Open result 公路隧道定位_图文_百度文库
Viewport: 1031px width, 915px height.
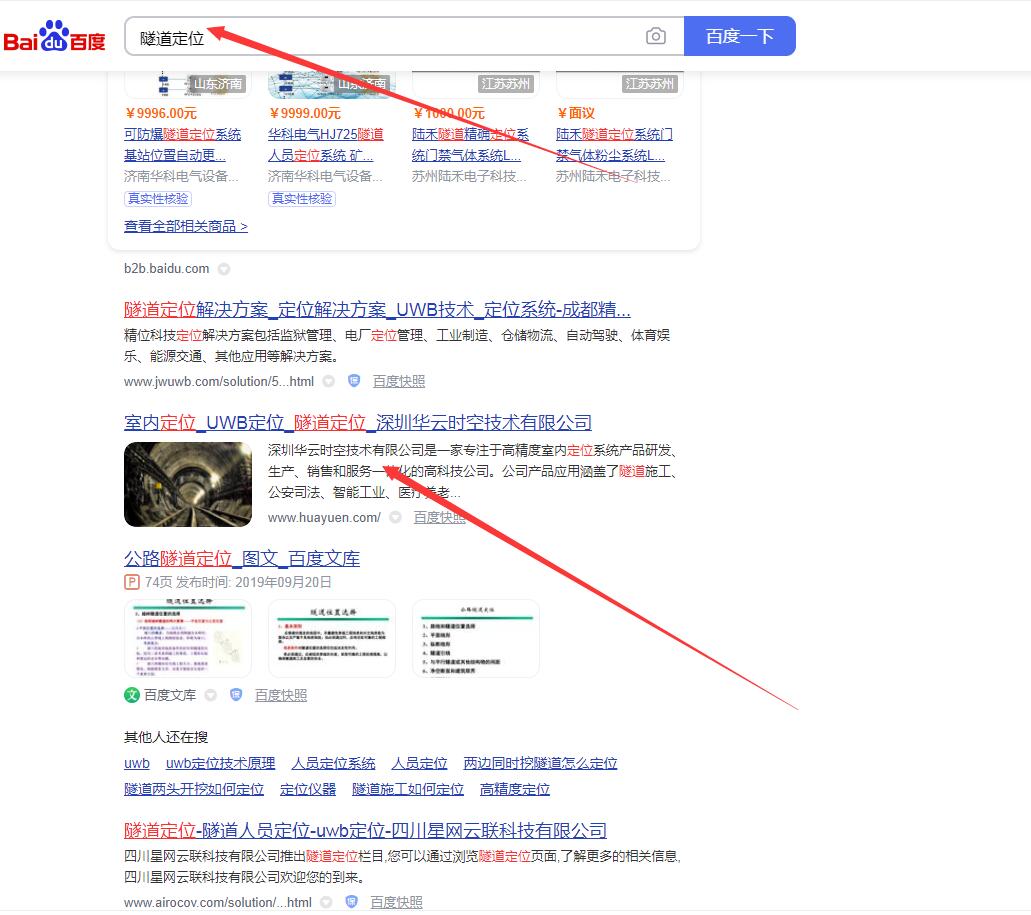(x=242, y=559)
